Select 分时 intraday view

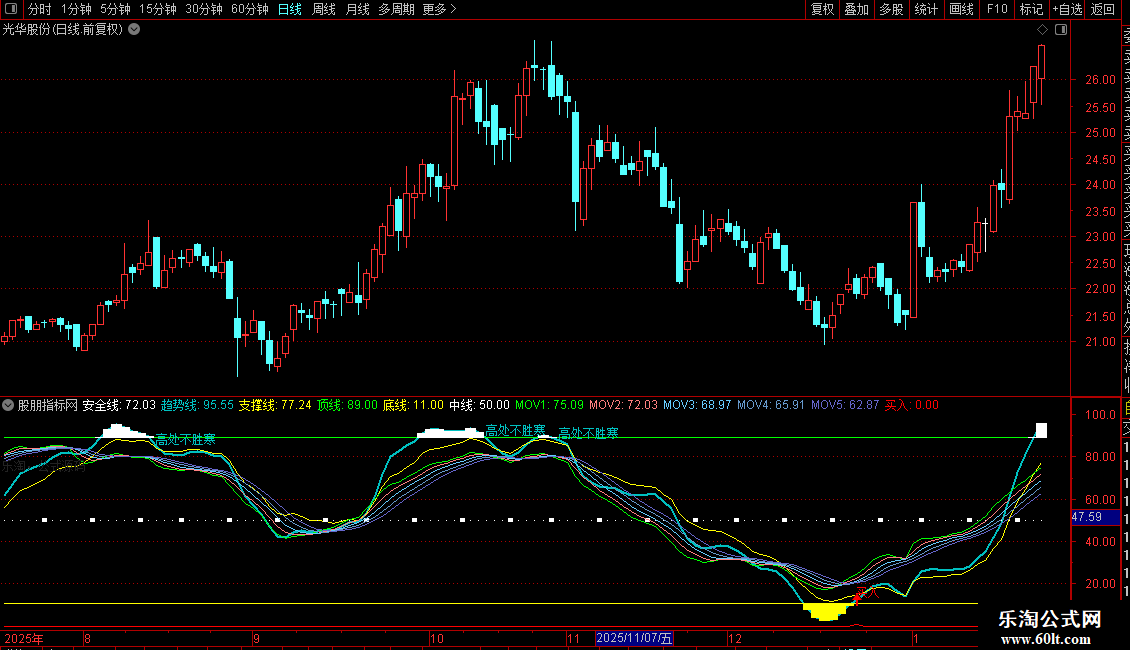point(39,10)
